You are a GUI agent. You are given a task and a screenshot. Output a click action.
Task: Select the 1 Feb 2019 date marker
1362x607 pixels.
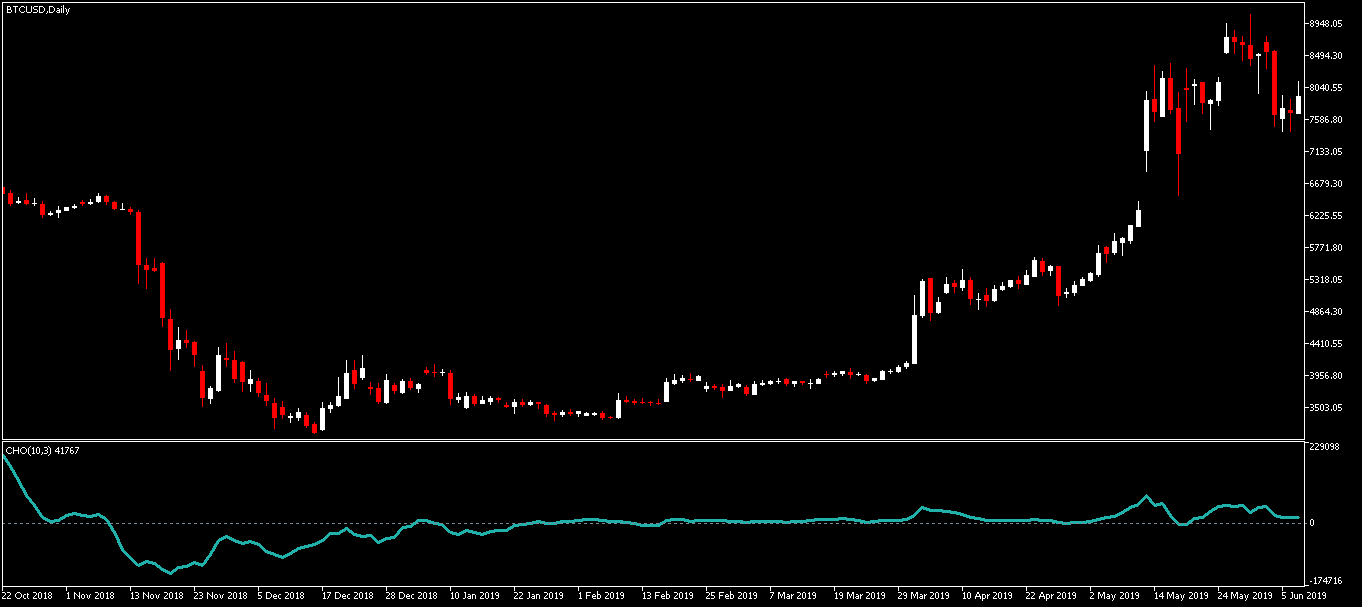point(603,595)
